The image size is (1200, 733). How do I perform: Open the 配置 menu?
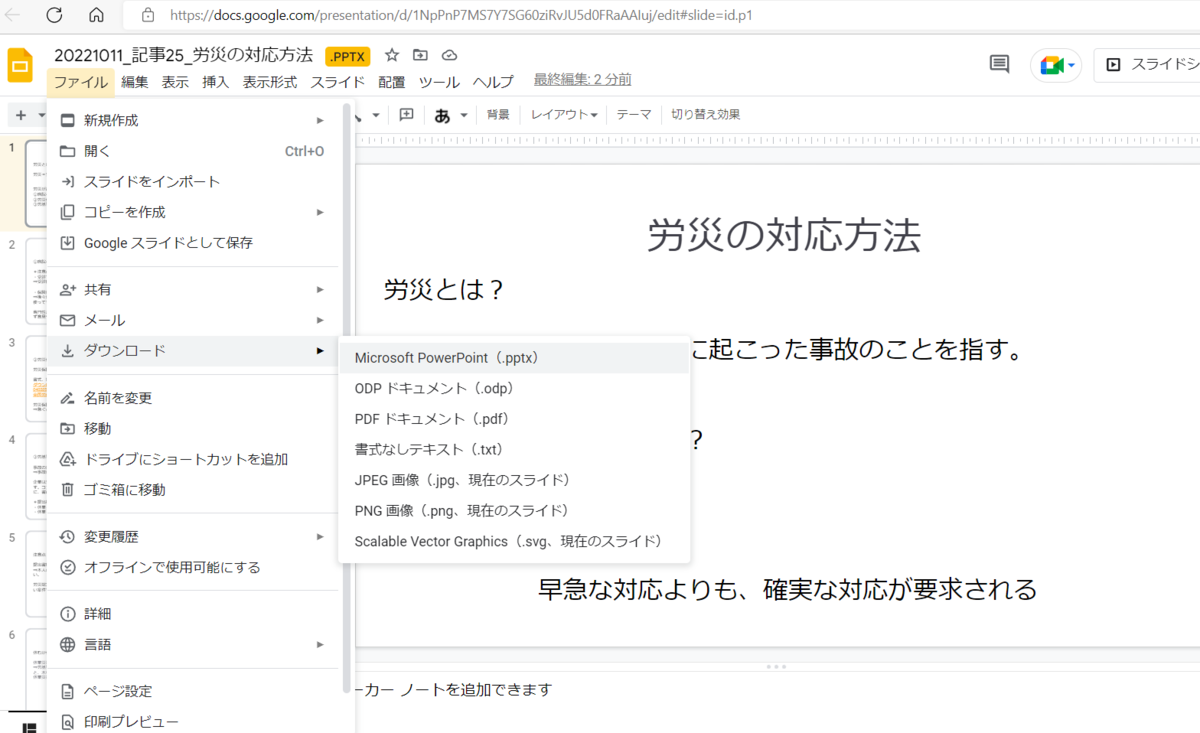click(x=392, y=82)
